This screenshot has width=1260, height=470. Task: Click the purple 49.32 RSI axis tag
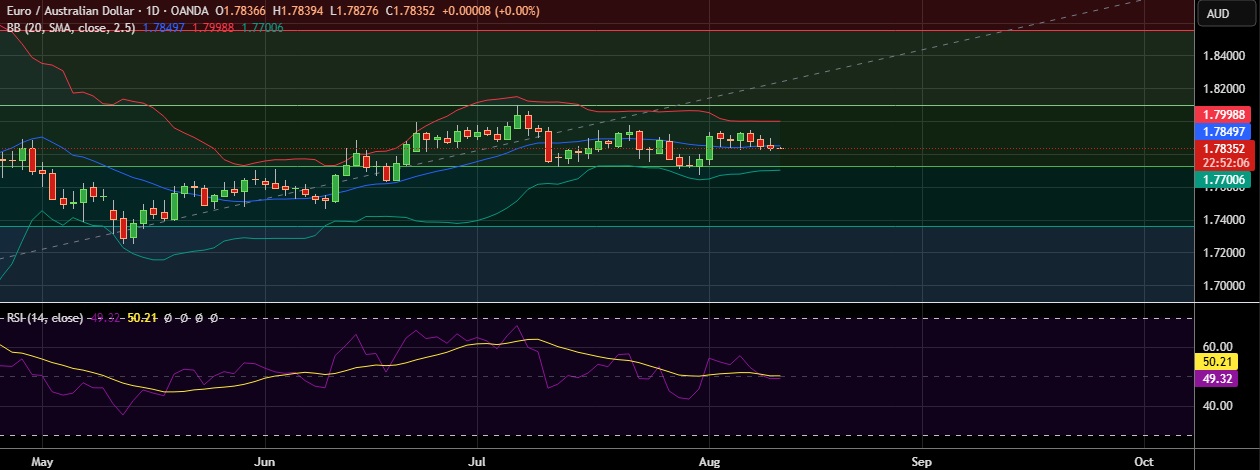pos(1218,378)
